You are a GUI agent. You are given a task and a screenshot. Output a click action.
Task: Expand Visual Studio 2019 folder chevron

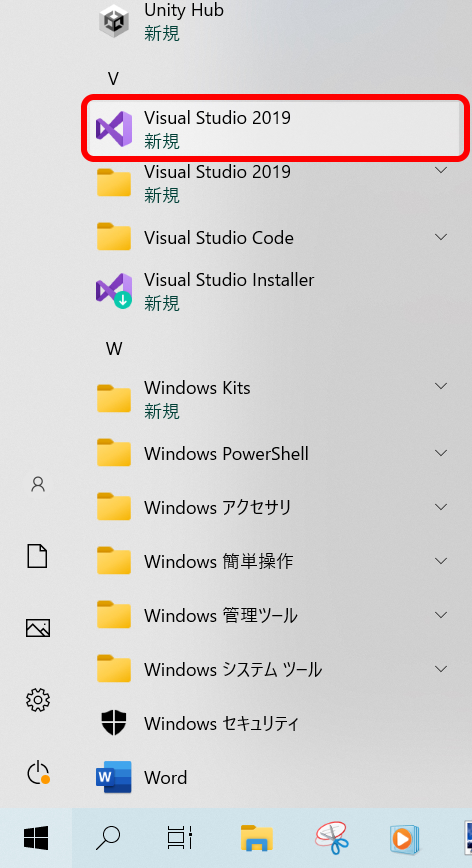441,170
